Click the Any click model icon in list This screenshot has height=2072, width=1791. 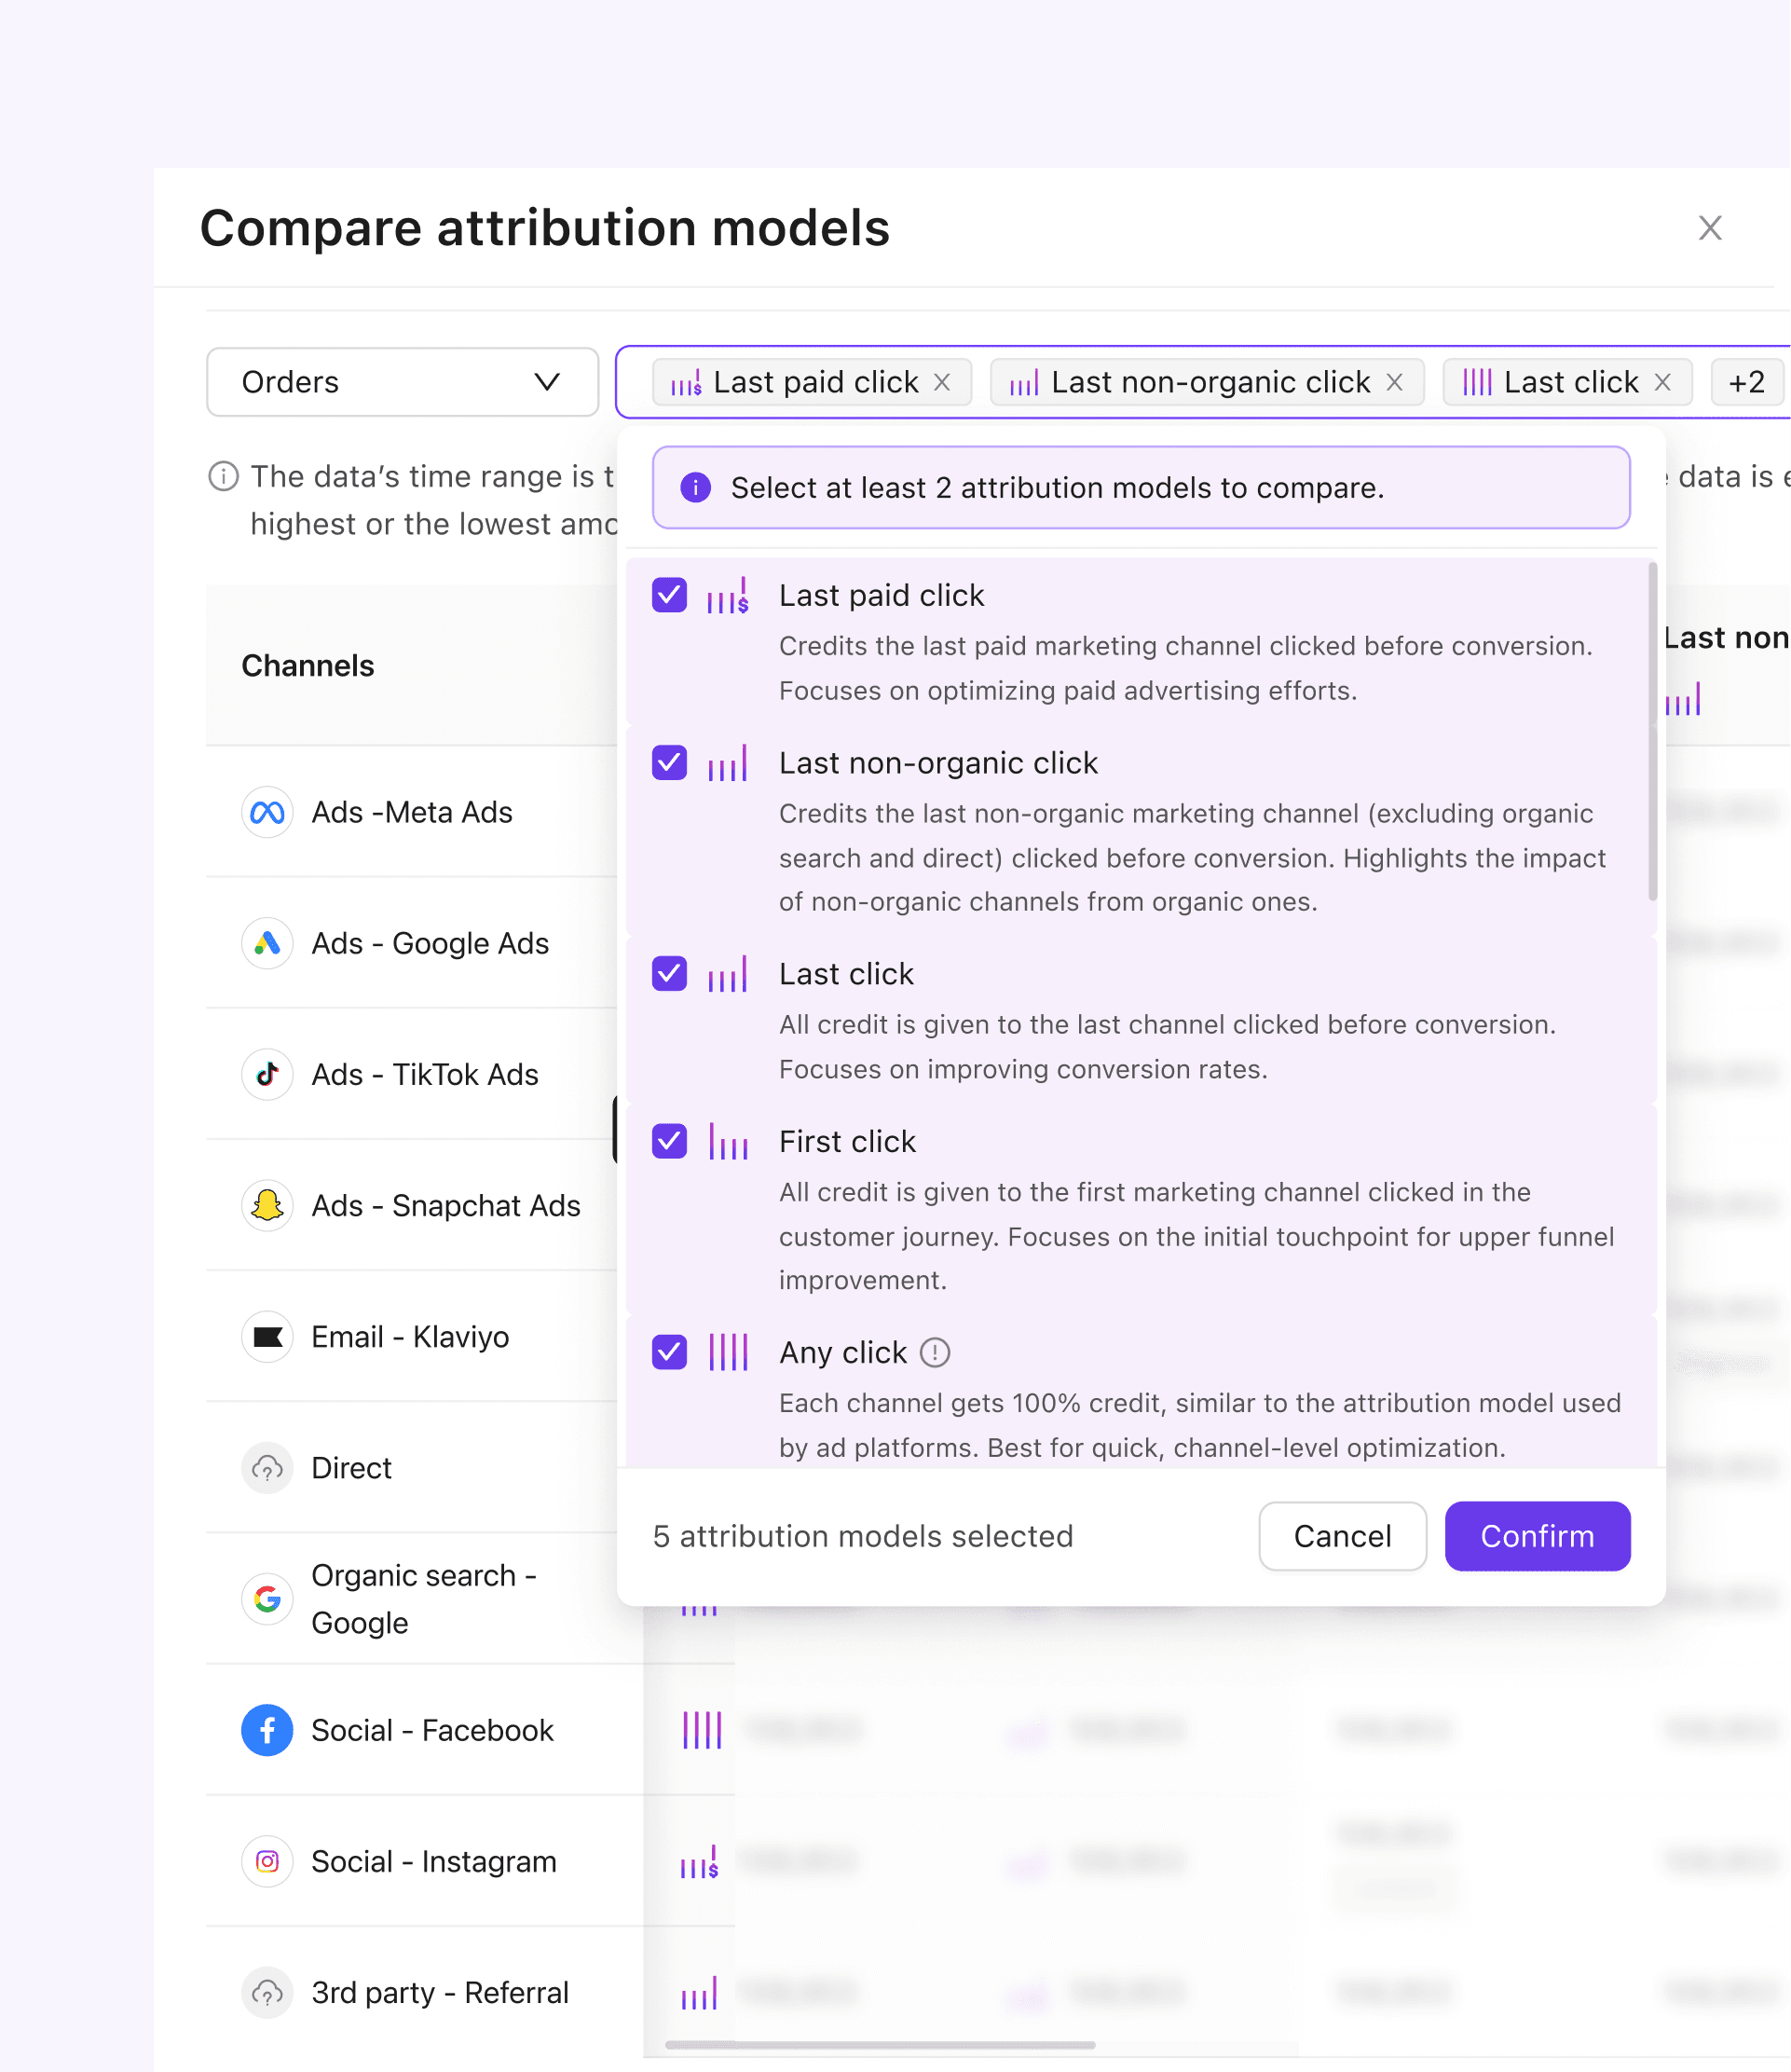tap(728, 1353)
